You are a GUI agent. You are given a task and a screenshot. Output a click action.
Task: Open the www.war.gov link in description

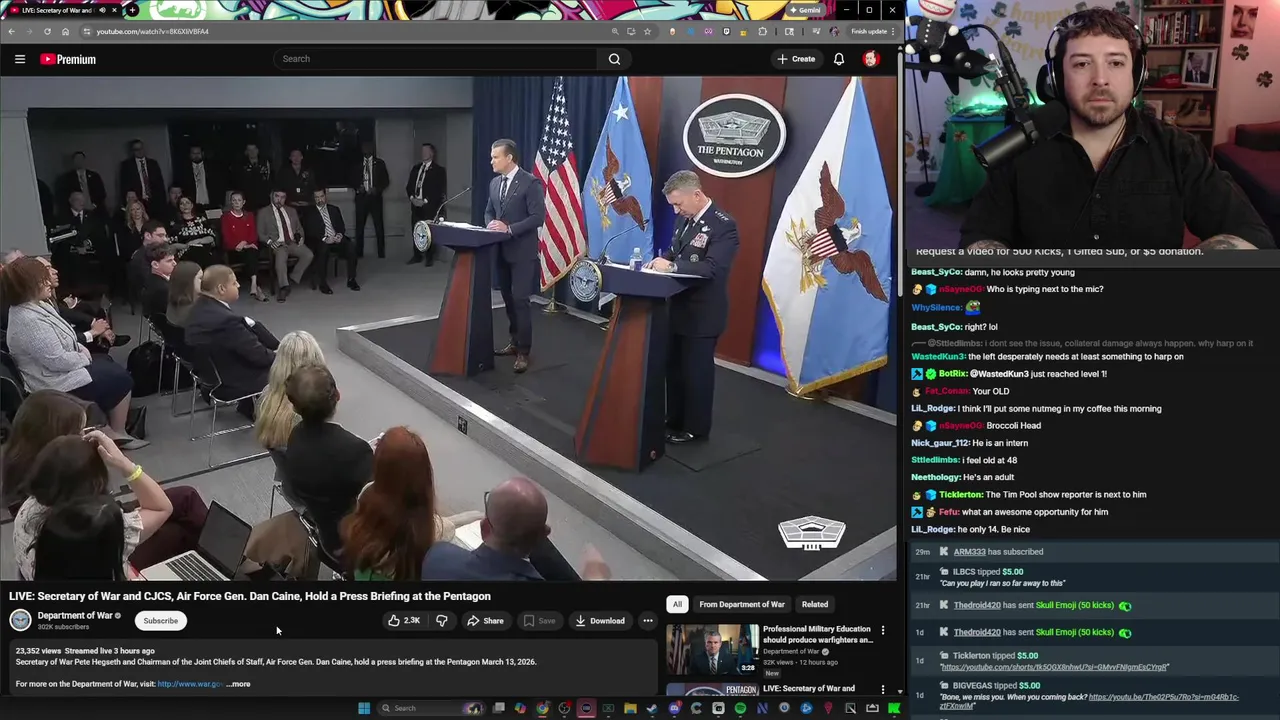pos(190,684)
